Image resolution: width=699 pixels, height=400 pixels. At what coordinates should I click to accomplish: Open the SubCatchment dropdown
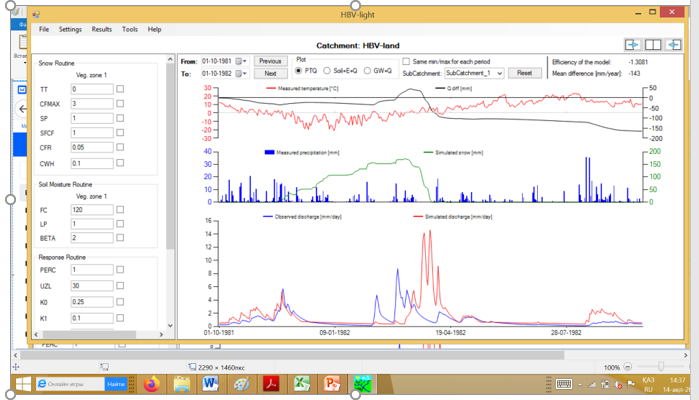473,73
